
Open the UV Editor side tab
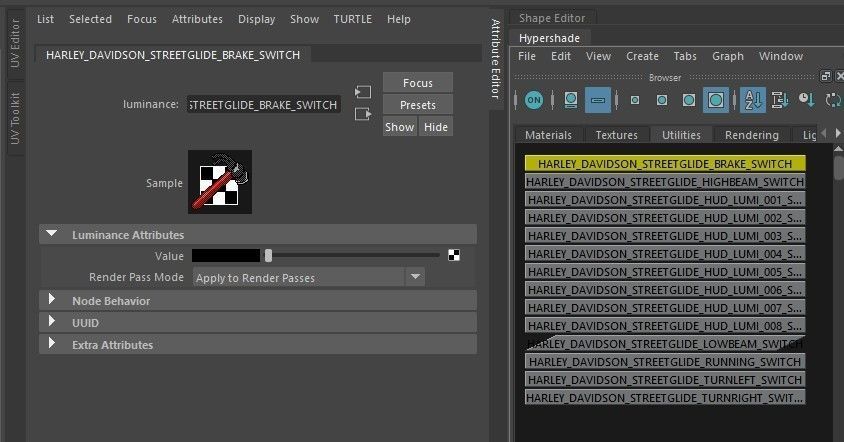point(15,44)
